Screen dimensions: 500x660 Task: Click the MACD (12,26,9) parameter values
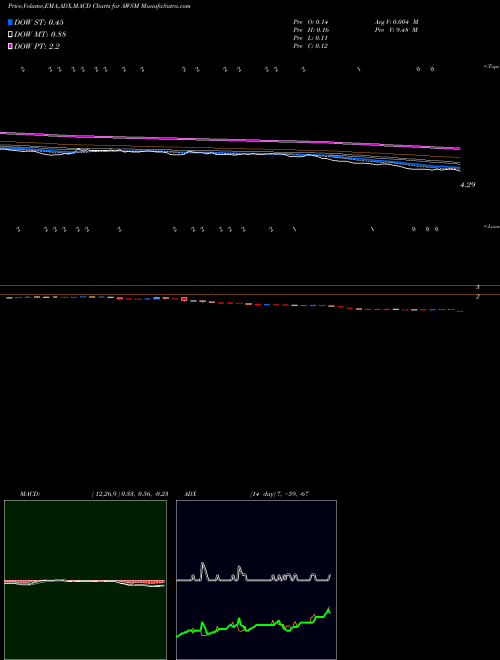(x=130, y=494)
